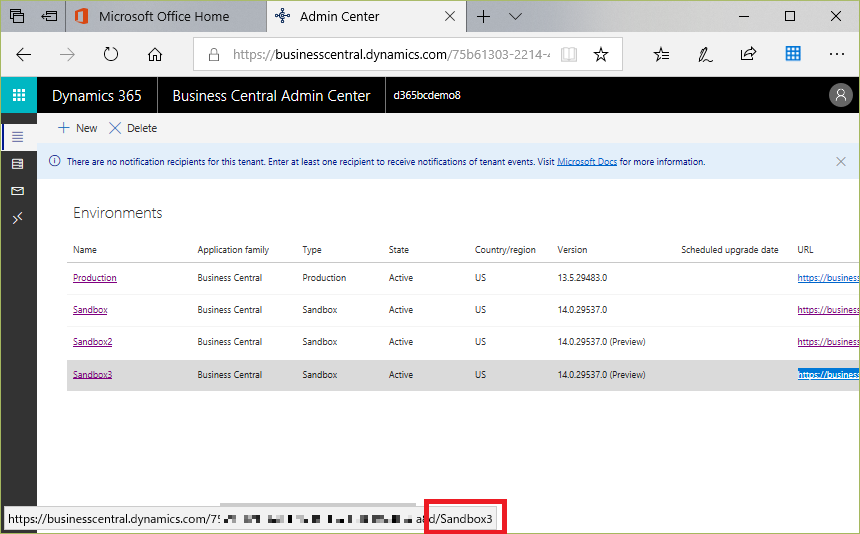
Task: Share this page via share icon
Action: pos(749,54)
